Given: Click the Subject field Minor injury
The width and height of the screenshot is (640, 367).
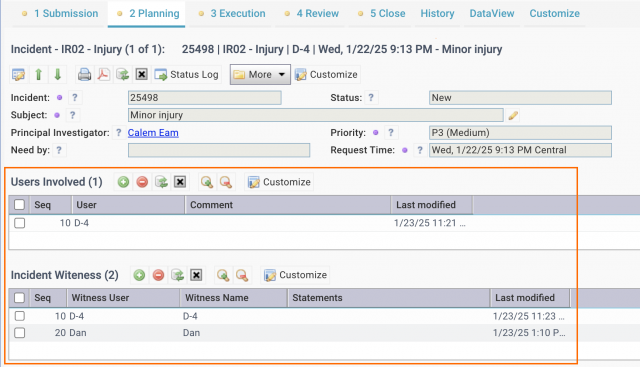Looking at the screenshot, I should point(316,115).
